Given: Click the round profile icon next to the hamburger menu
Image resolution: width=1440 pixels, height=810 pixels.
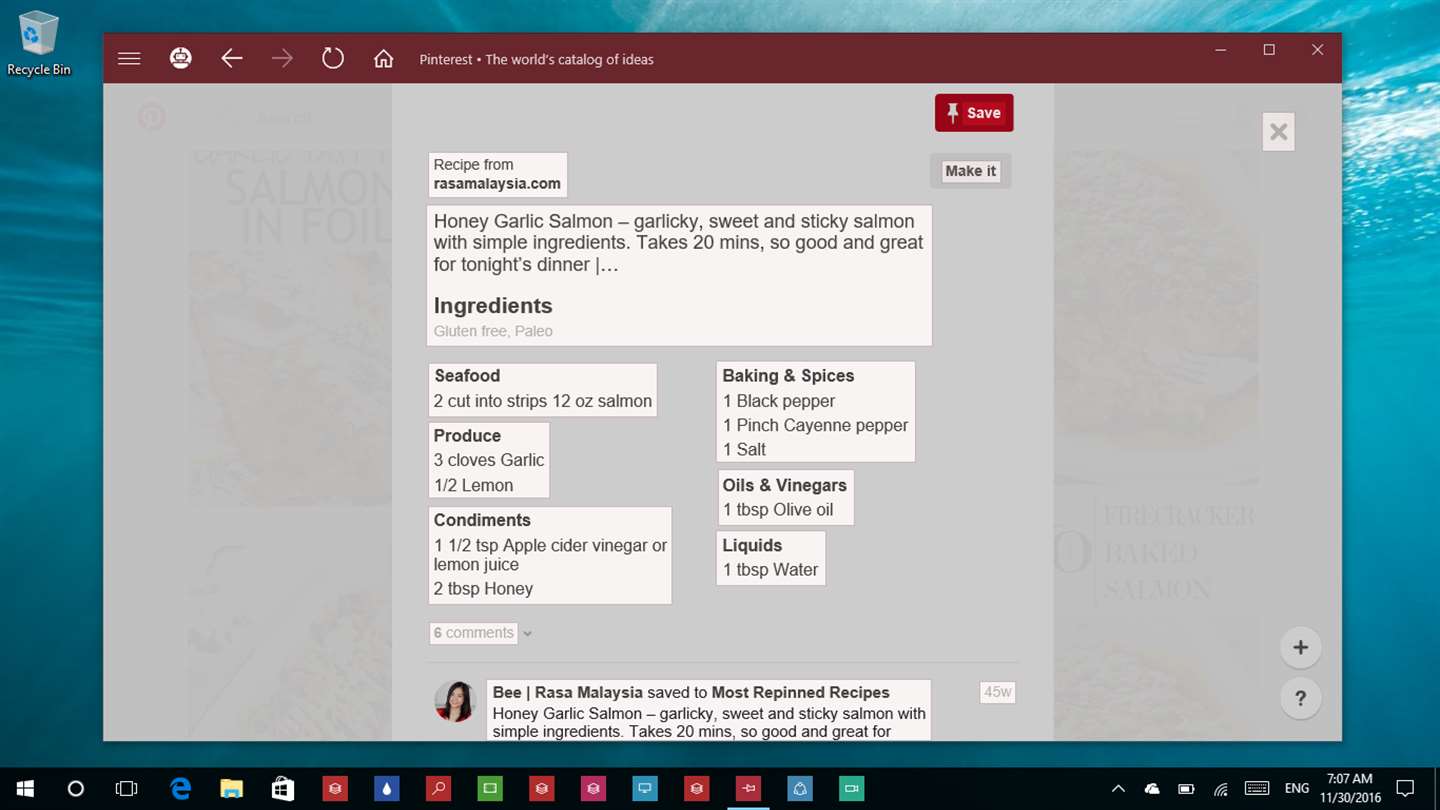Looking at the screenshot, I should [x=180, y=59].
